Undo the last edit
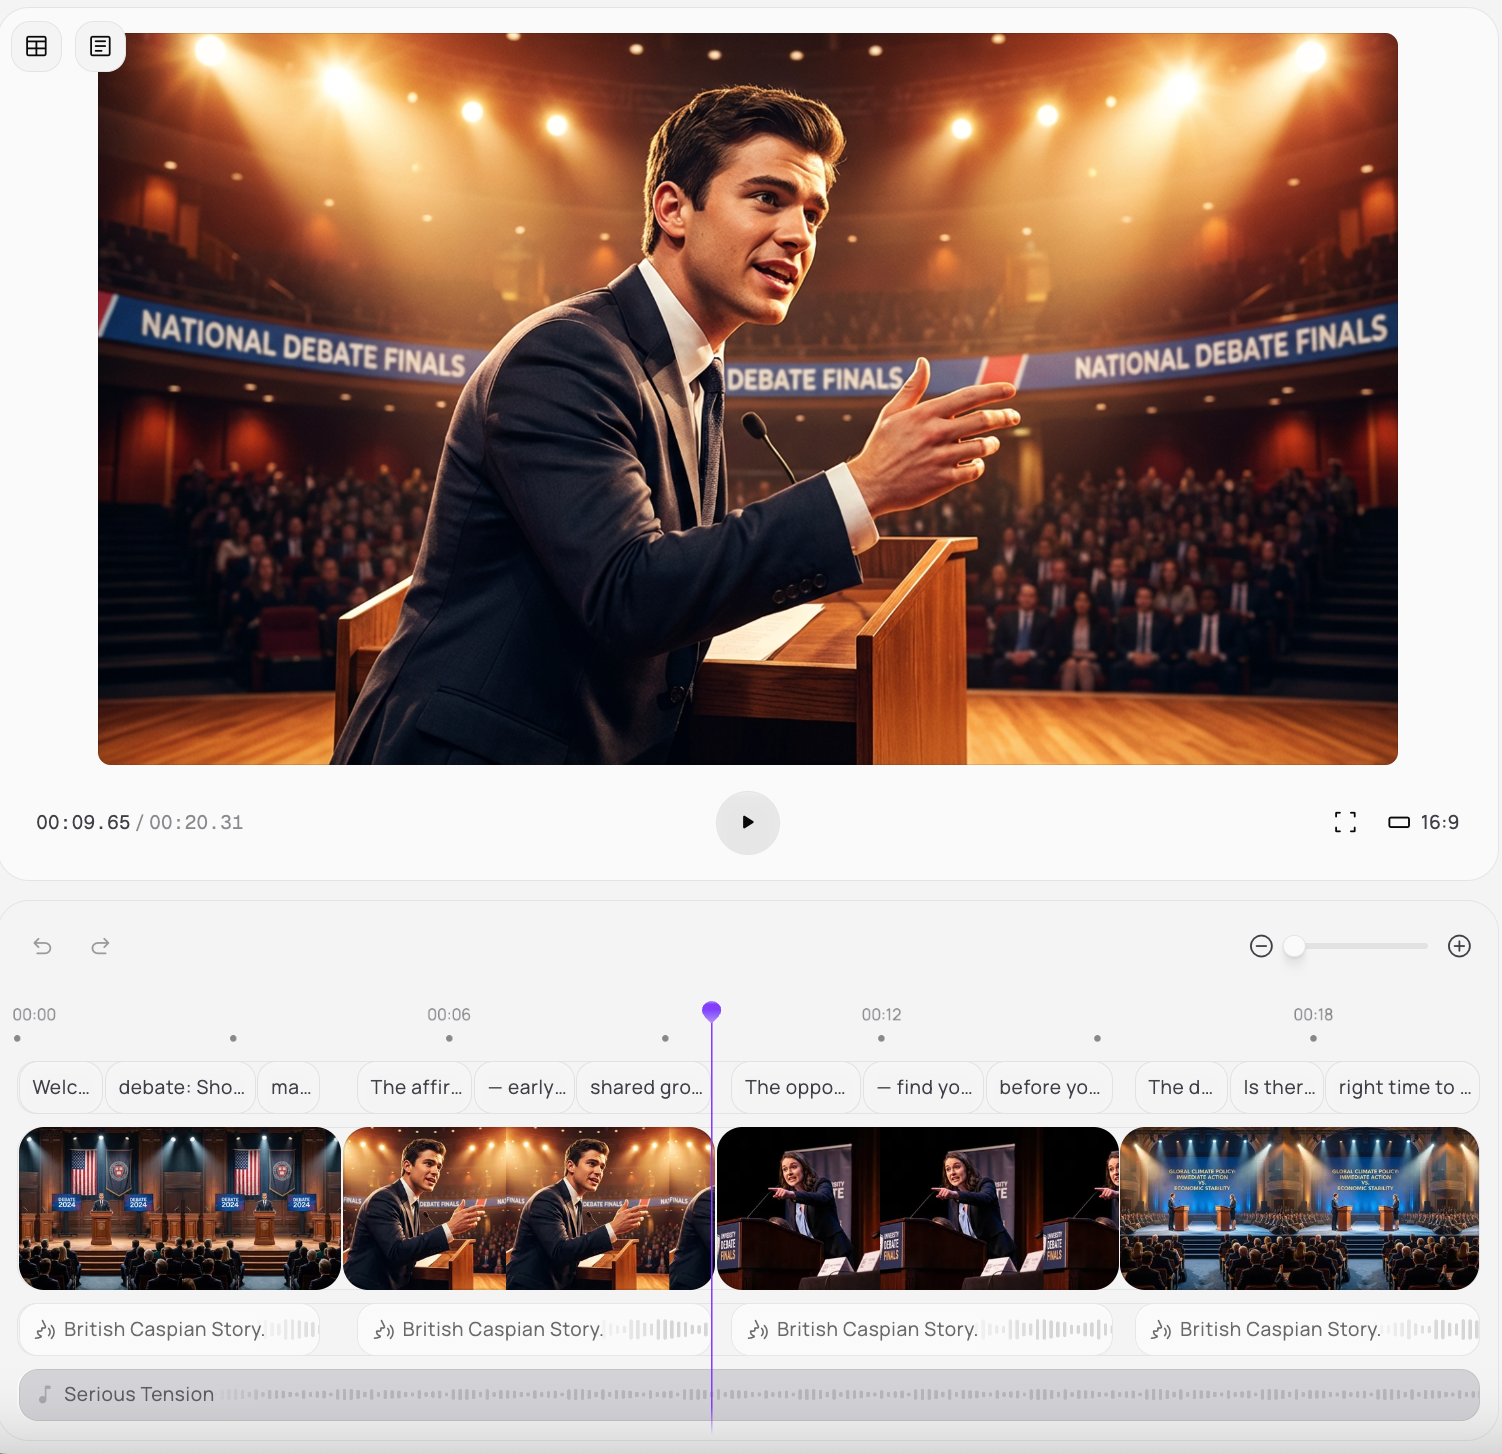Viewport: 1502px width, 1454px height. tap(43, 946)
